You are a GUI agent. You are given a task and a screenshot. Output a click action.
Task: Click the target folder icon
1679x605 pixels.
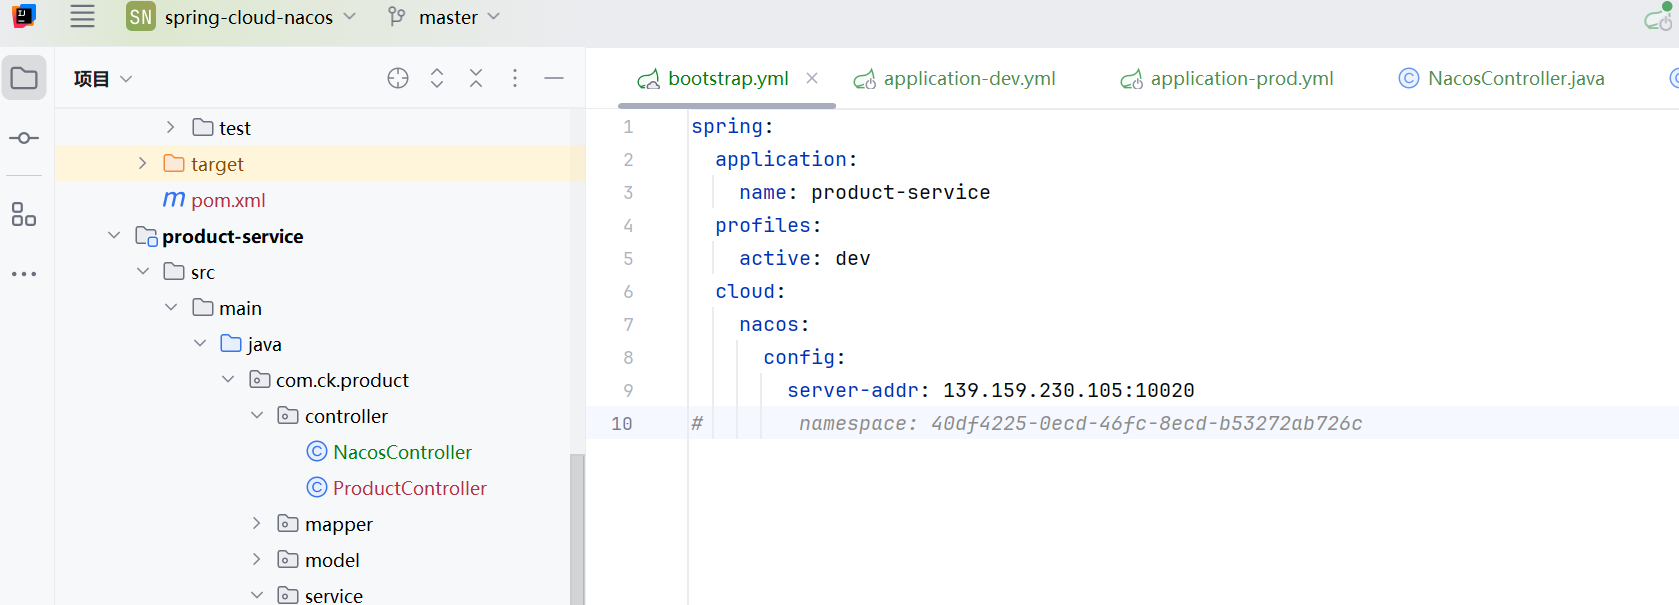(x=174, y=164)
